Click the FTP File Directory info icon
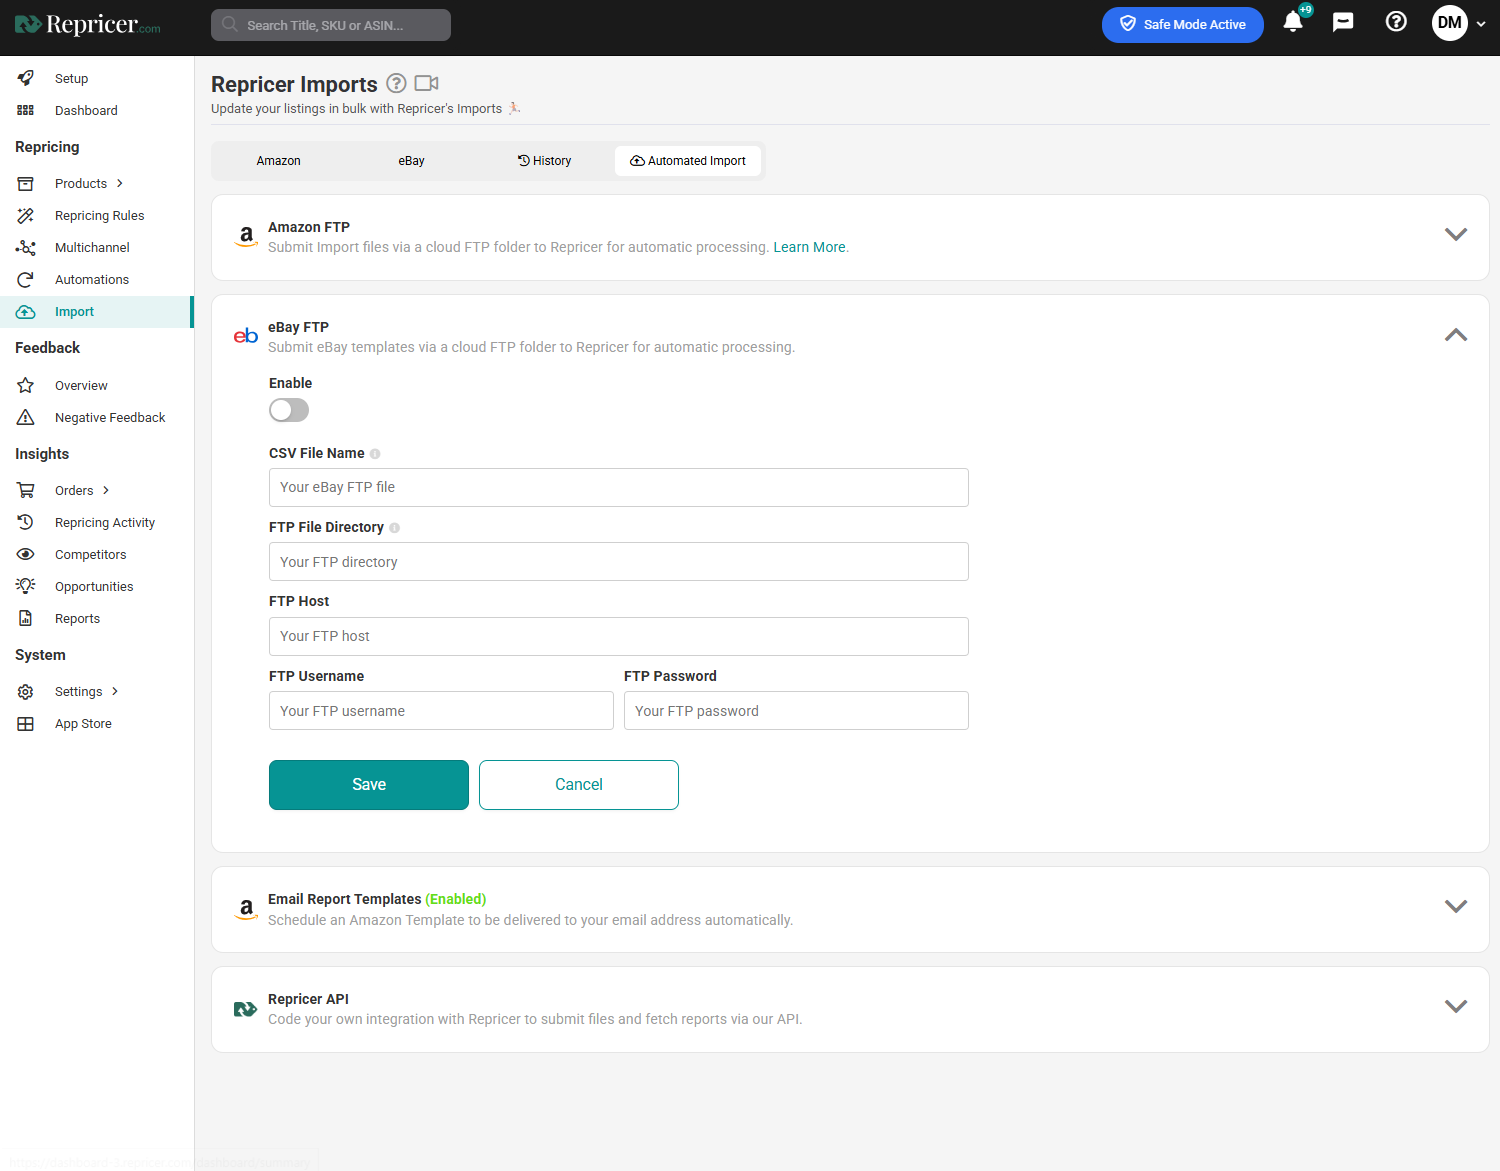 coord(394,528)
